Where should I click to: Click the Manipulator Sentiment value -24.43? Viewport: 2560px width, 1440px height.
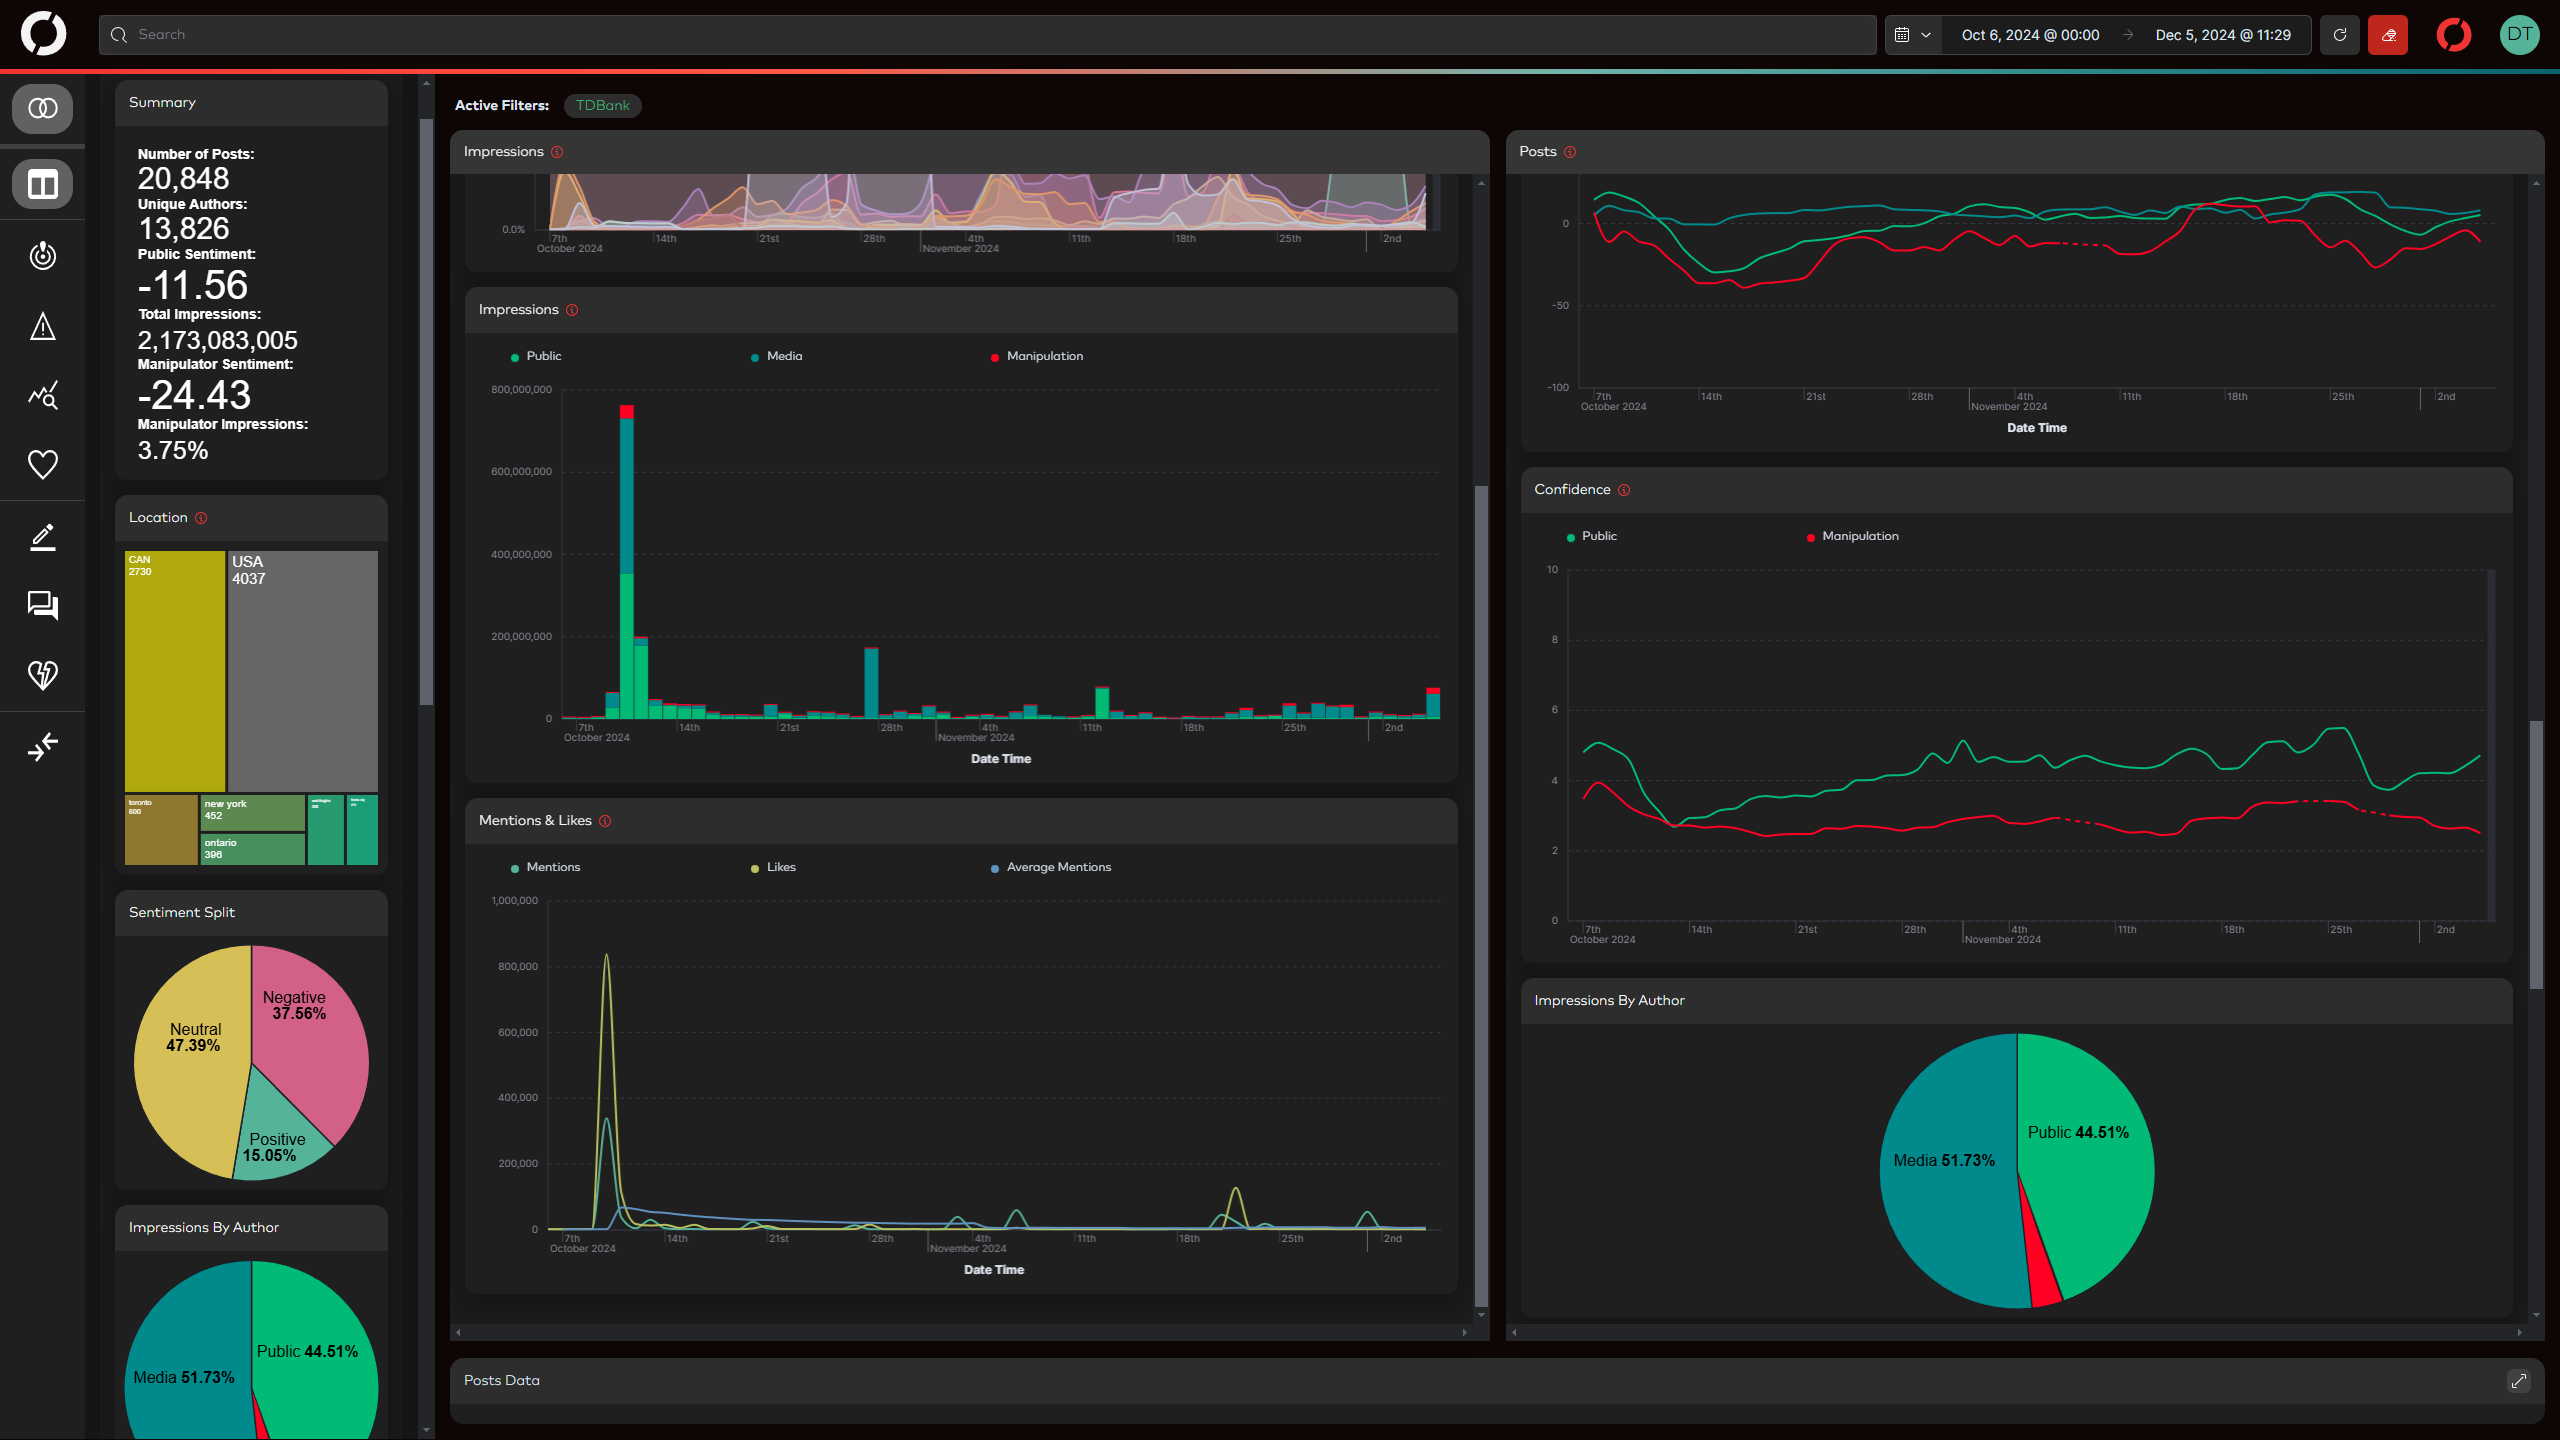194,395
